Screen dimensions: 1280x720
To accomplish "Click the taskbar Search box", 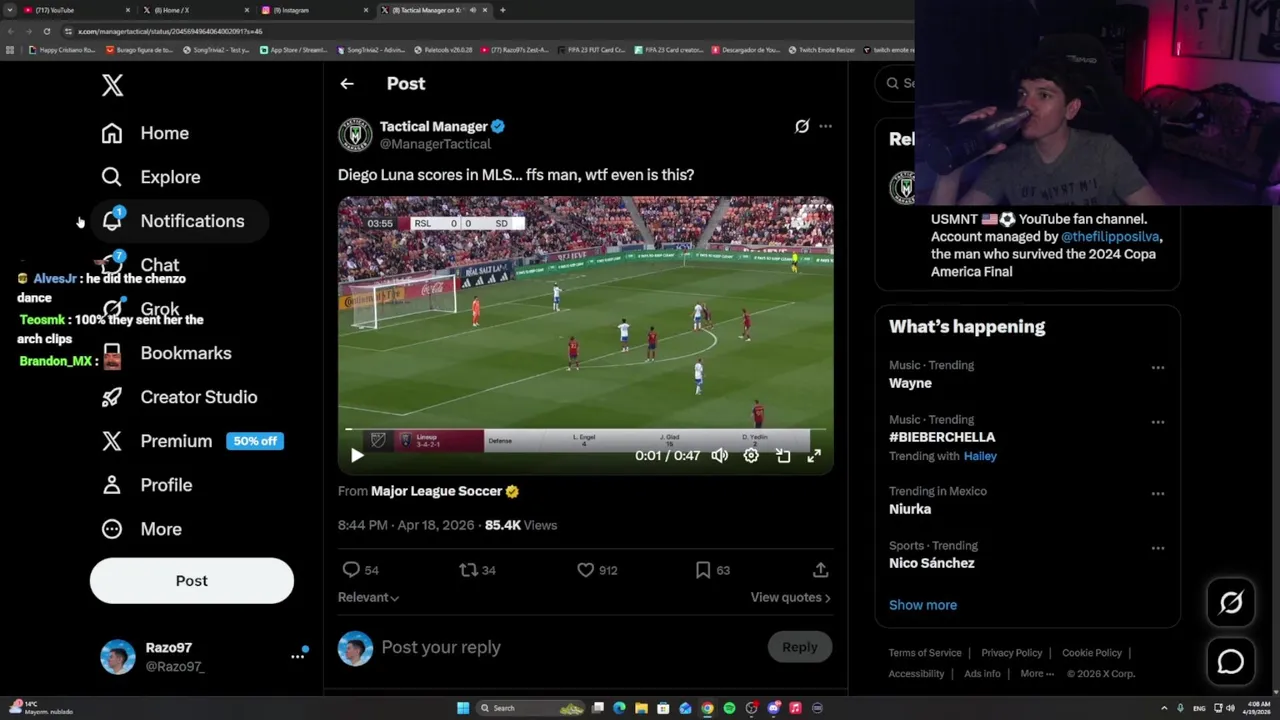I will click(x=531, y=708).
